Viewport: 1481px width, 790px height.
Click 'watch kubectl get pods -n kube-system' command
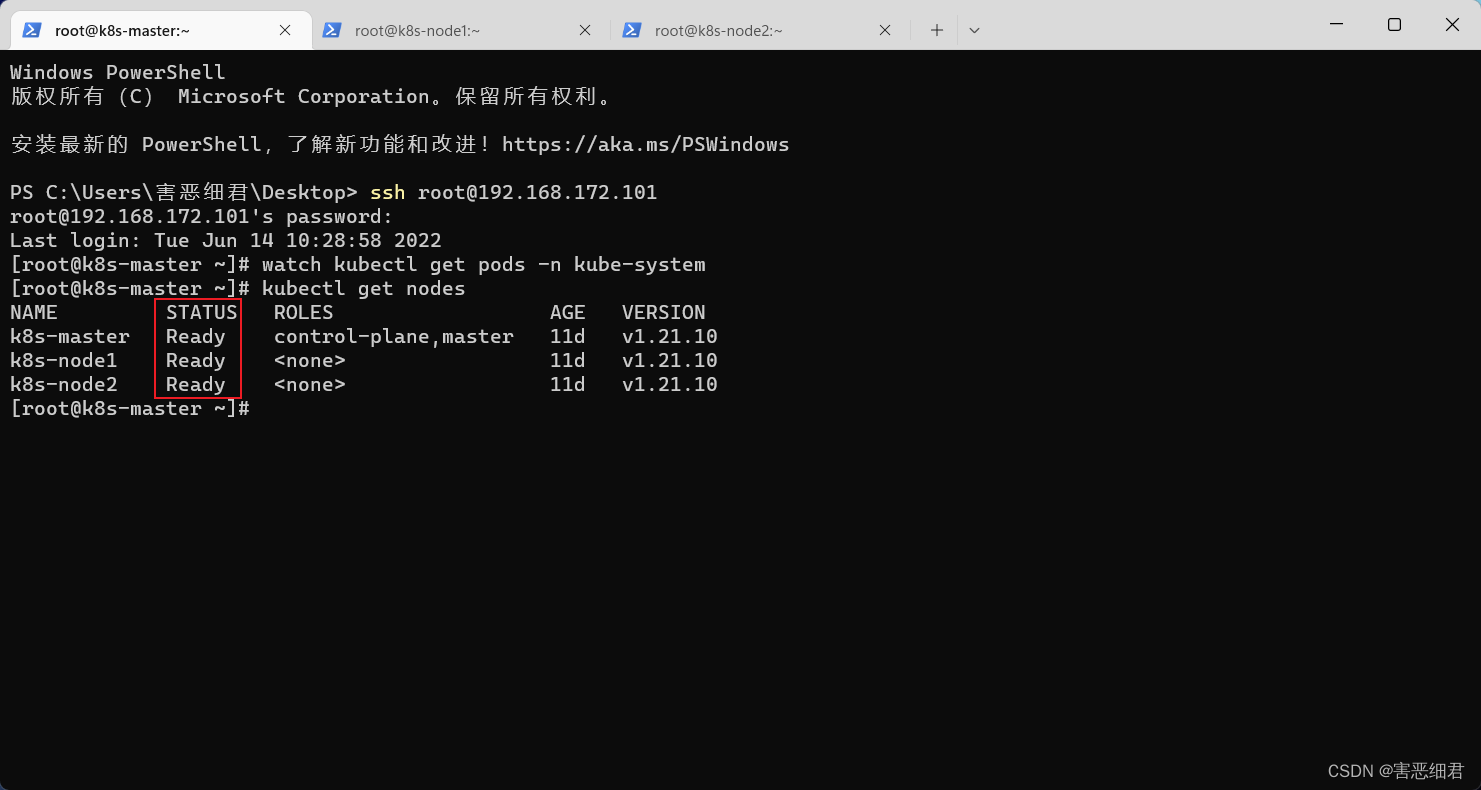(484, 264)
